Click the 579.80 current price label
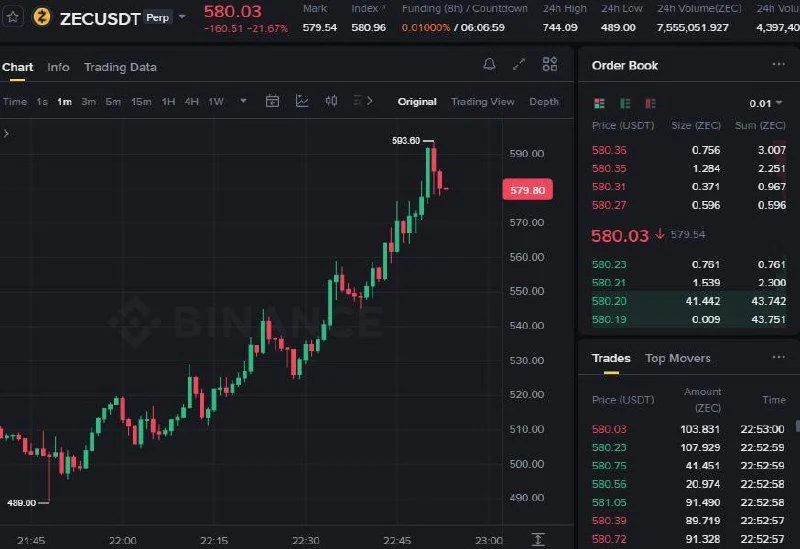The image size is (800, 549). click(528, 190)
